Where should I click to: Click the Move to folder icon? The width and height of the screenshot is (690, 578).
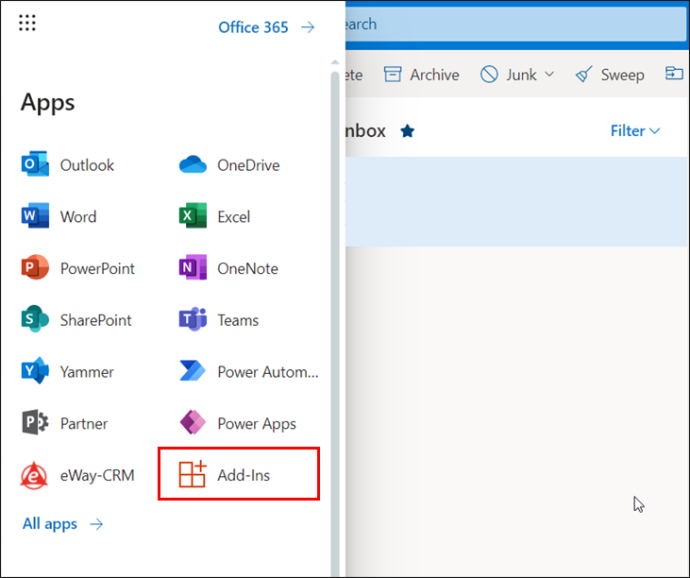pos(674,73)
